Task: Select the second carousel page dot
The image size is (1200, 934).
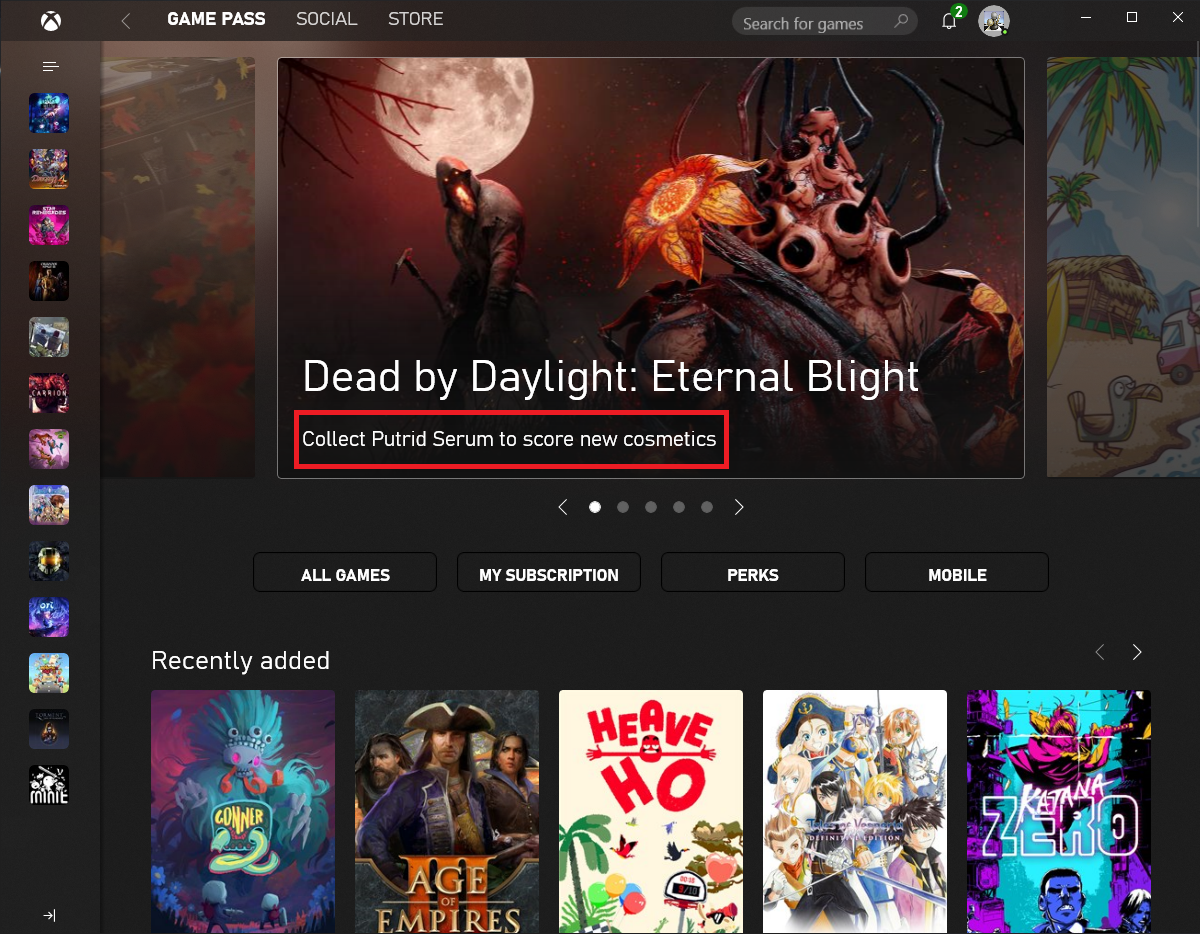Action: 623,507
